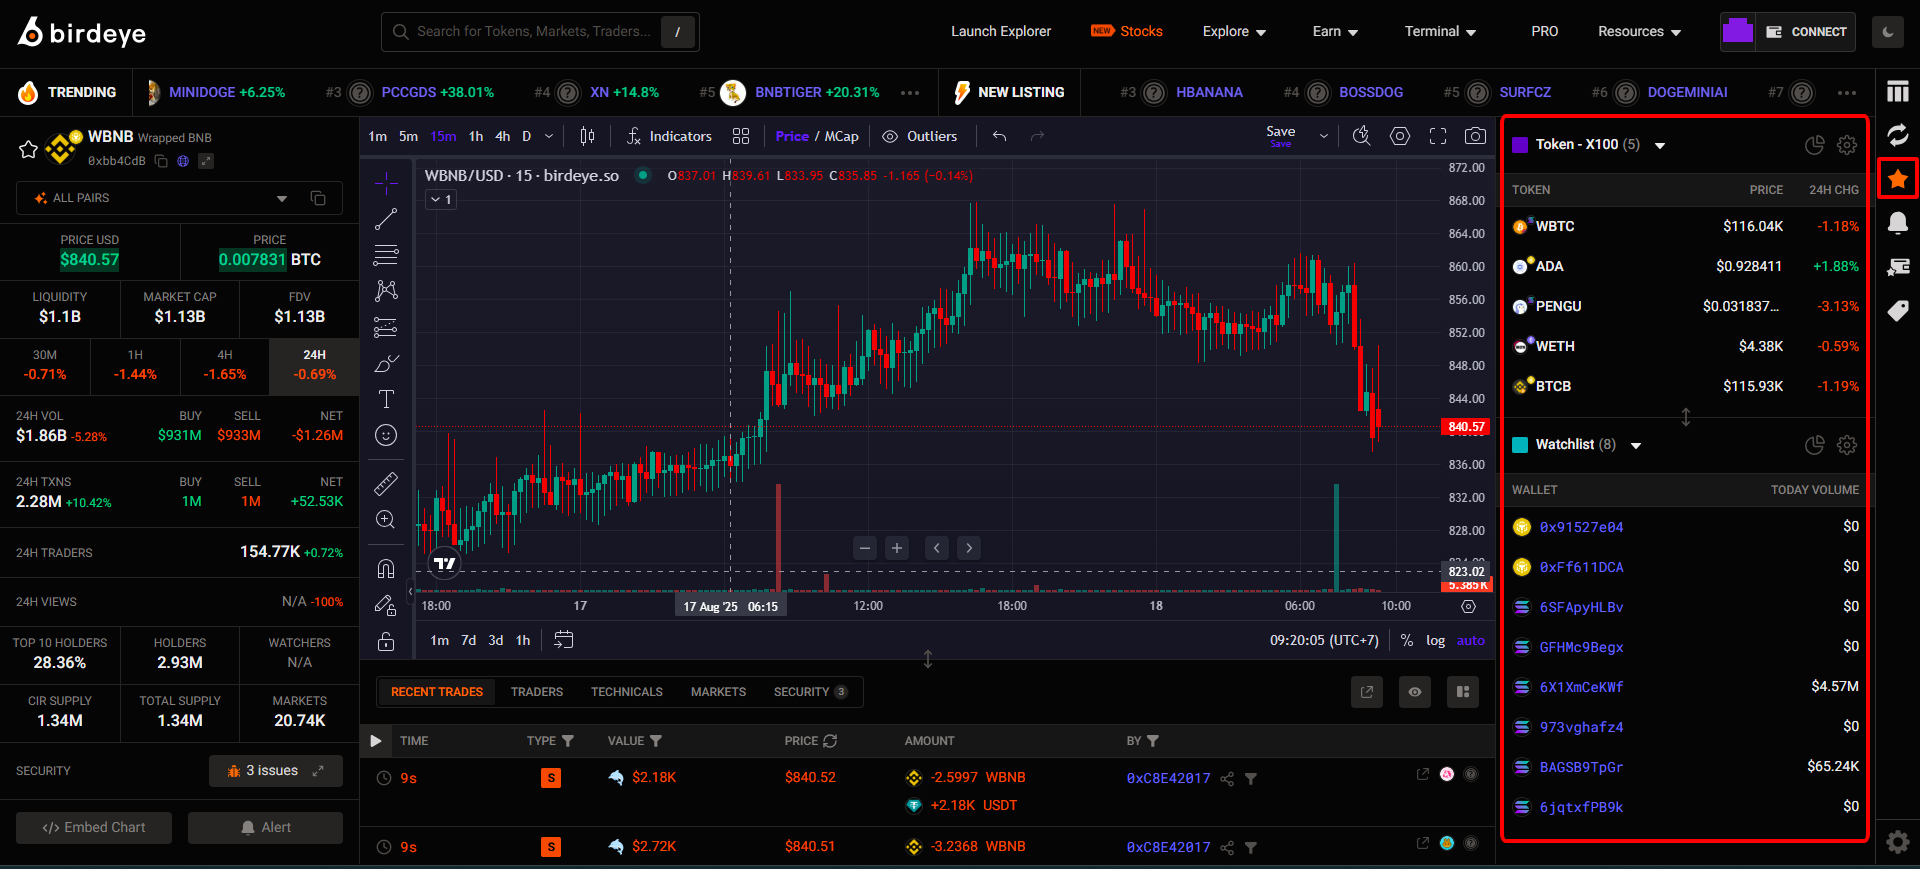1920x869 pixels.
Task: Click the purple swatch beside CONNECT
Action: (1738, 32)
